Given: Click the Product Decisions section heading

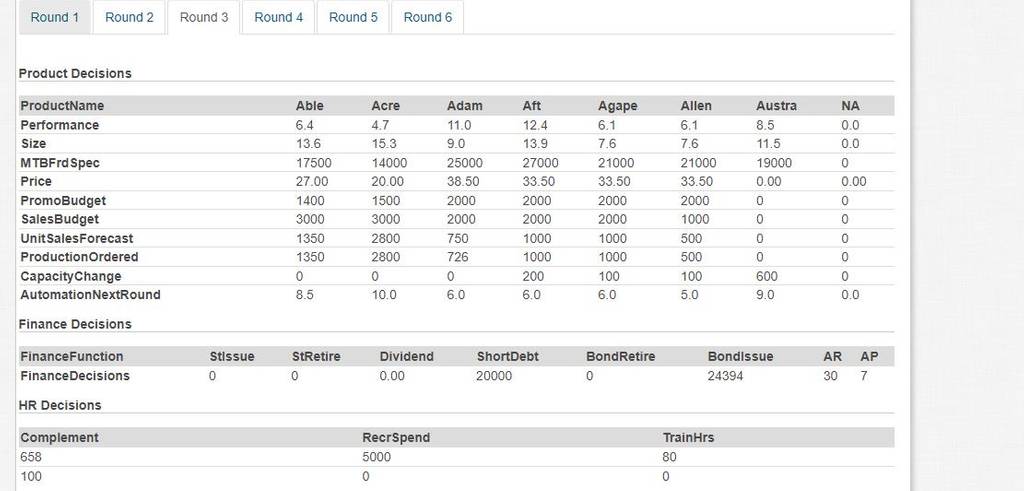Looking at the screenshot, I should pyautogui.click(x=75, y=73).
